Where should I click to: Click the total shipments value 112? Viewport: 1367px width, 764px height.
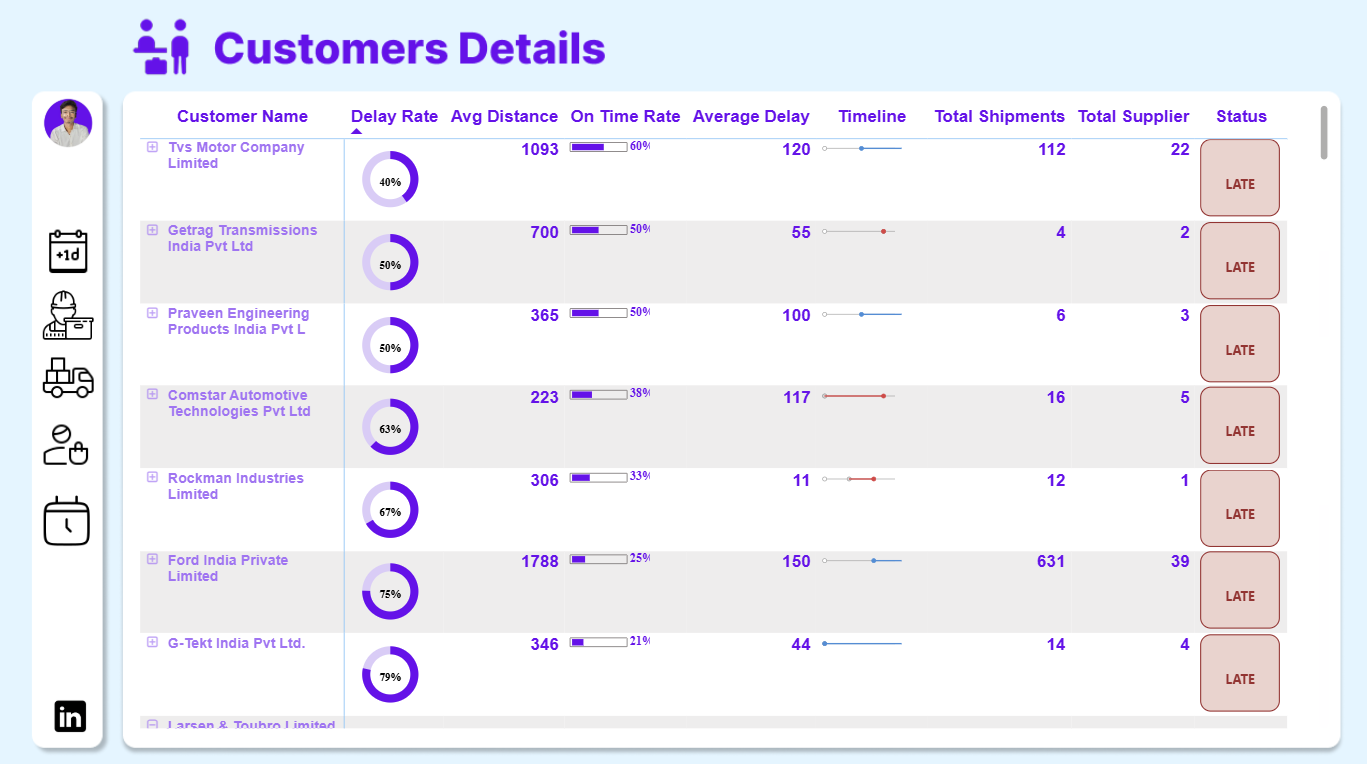point(1052,150)
